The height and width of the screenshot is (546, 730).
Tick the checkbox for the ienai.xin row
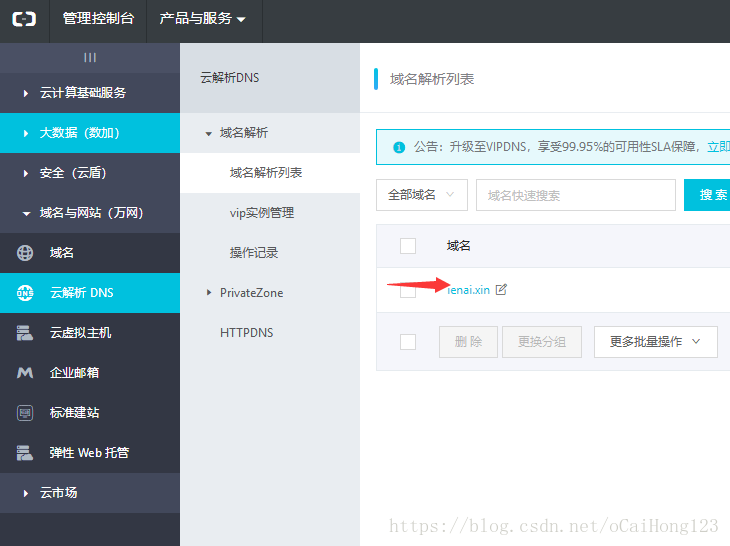tap(408, 291)
